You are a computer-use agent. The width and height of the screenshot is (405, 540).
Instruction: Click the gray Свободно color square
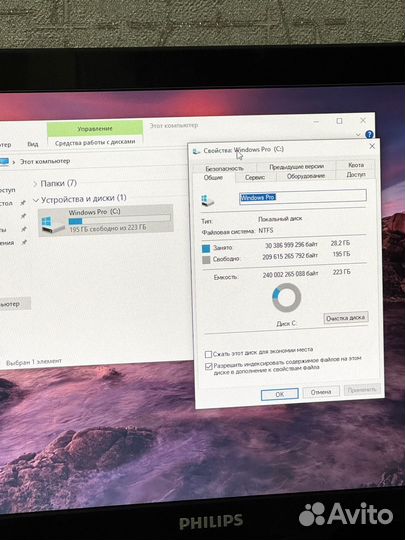pyautogui.click(x=206, y=260)
